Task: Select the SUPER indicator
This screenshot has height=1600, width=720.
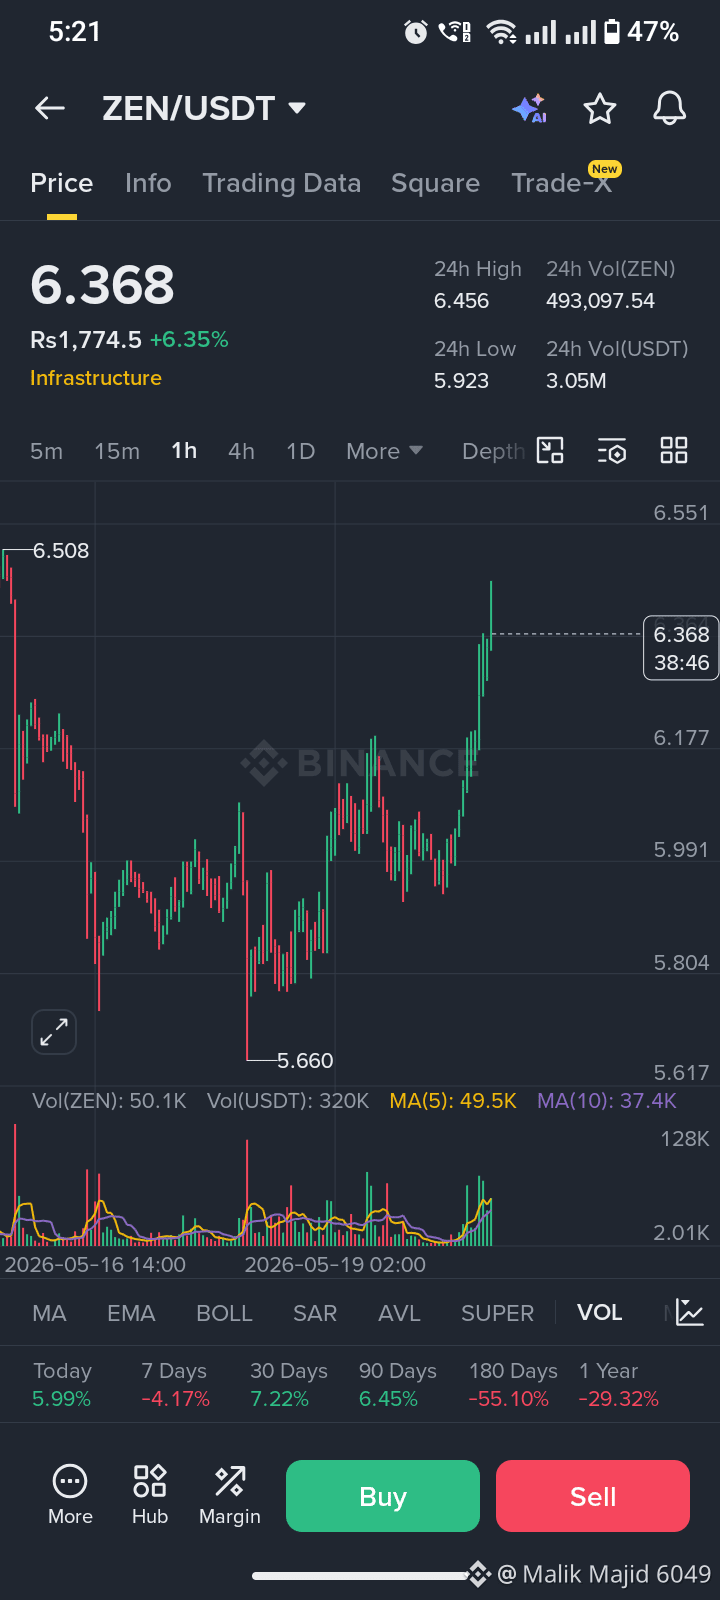Action: 497,1313
